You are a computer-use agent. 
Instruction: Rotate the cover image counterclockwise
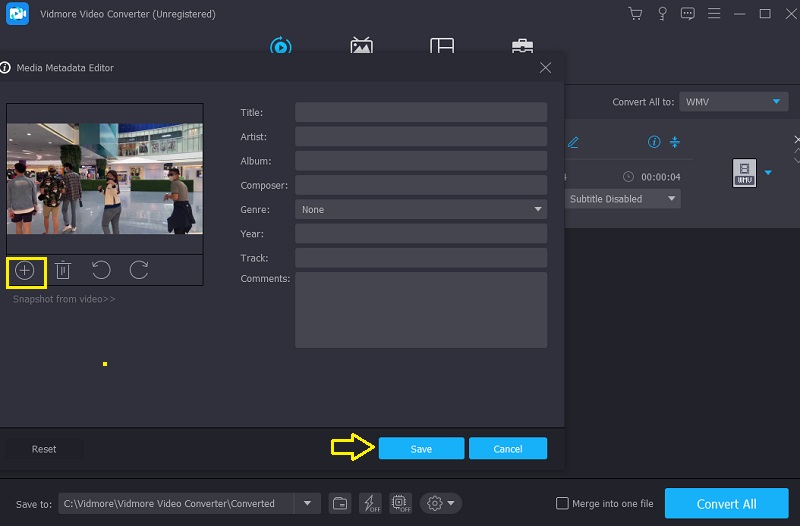point(101,270)
